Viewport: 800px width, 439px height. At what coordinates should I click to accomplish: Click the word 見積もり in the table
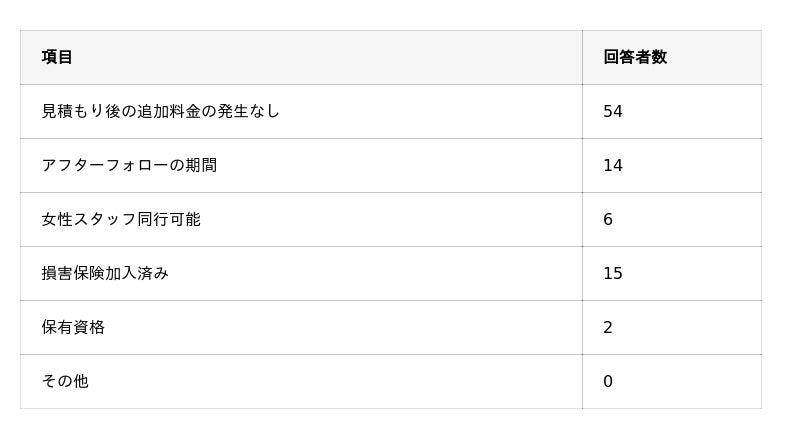point(73,111)
